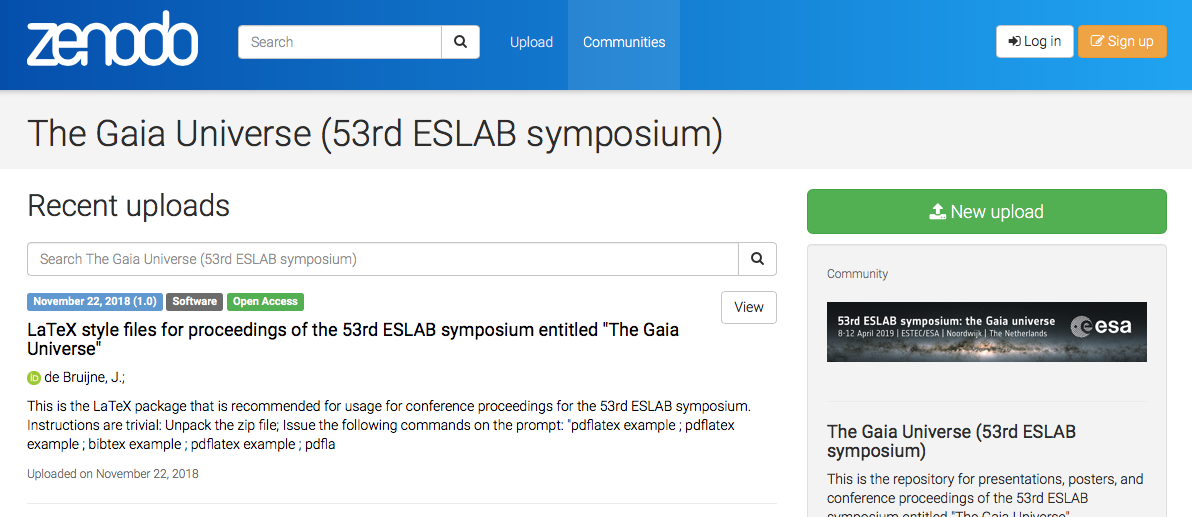
Task: Focus the Search The Gaia Universe field
Action: pos(383,258)
